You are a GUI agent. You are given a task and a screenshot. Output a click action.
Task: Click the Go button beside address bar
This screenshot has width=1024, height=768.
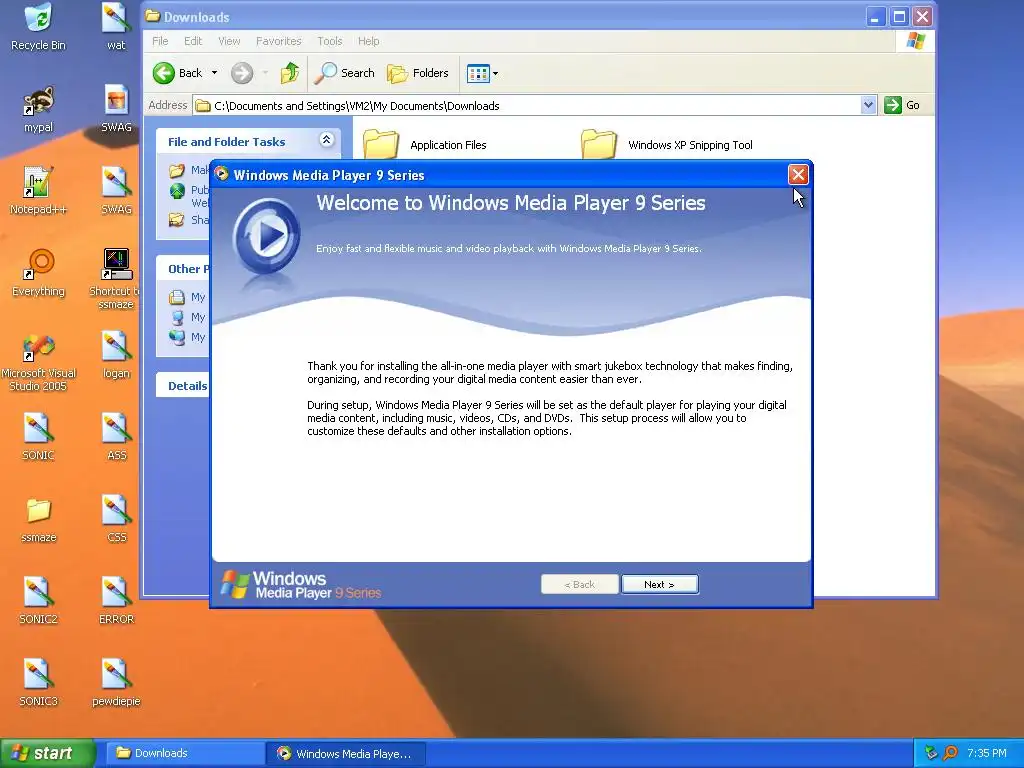pos(902,105)
